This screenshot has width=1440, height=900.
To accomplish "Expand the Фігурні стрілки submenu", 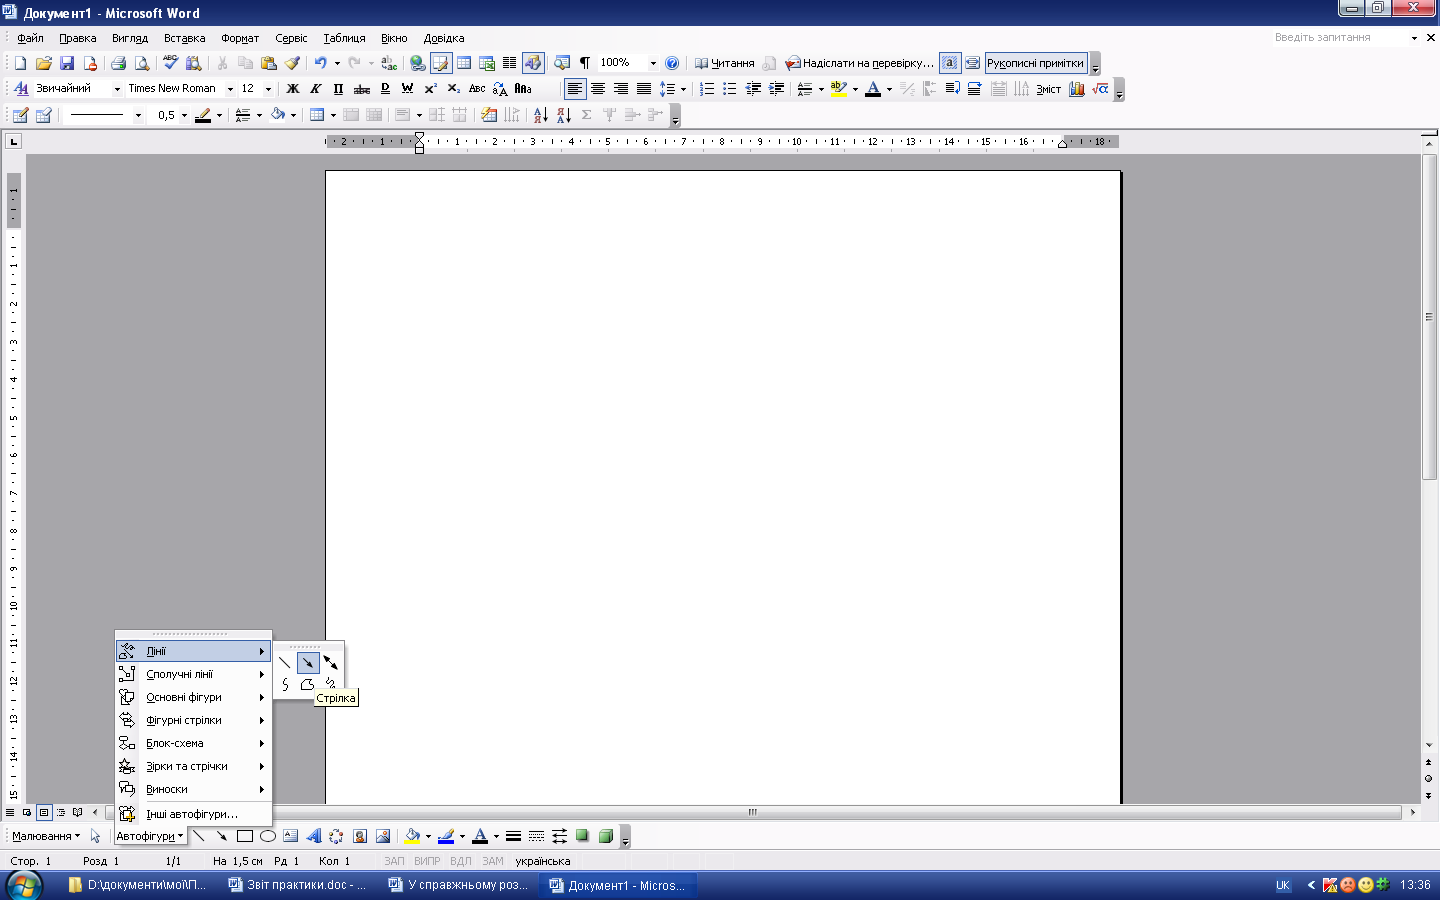I will point(194,720).
